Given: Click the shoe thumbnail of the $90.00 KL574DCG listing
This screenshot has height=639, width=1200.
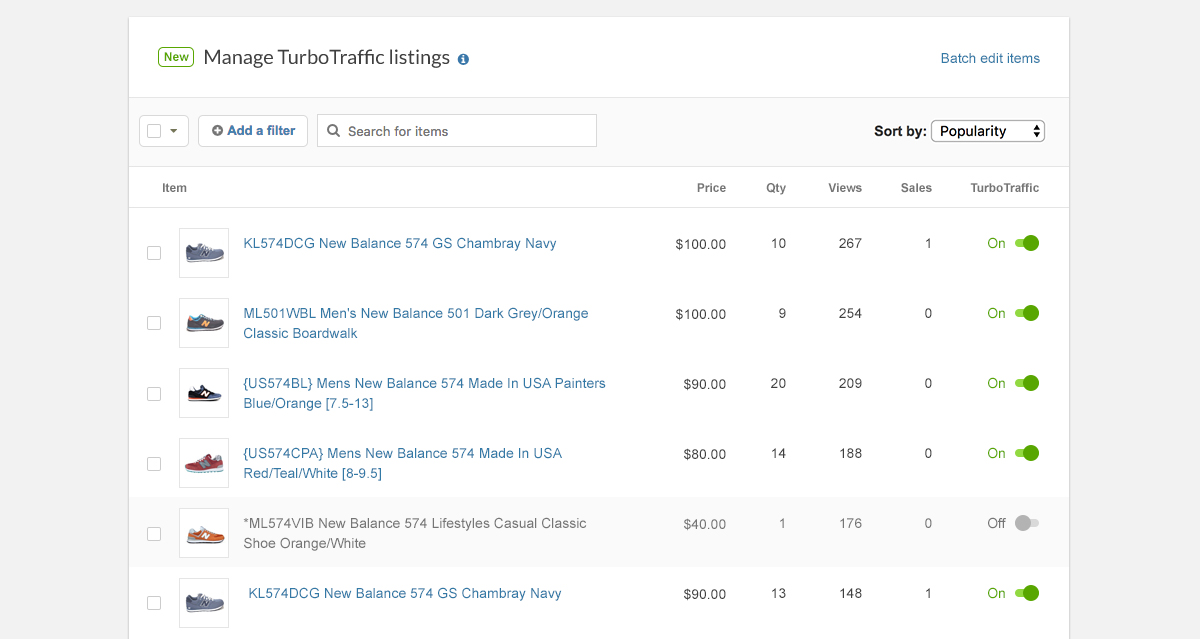Looking at the screenshot, I should point(204,603).
